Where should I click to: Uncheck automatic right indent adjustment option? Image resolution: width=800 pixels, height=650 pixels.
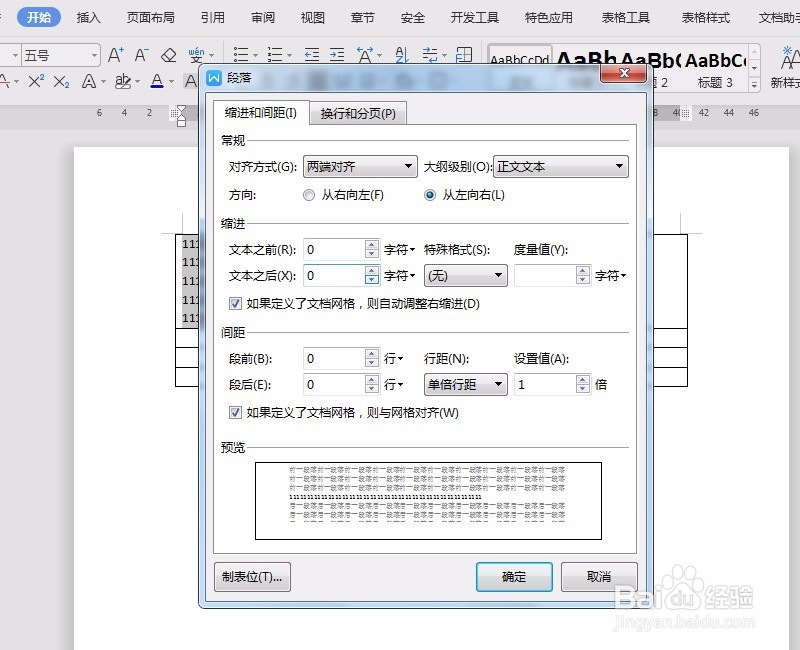pyautogui.click(x=234, y=302)
